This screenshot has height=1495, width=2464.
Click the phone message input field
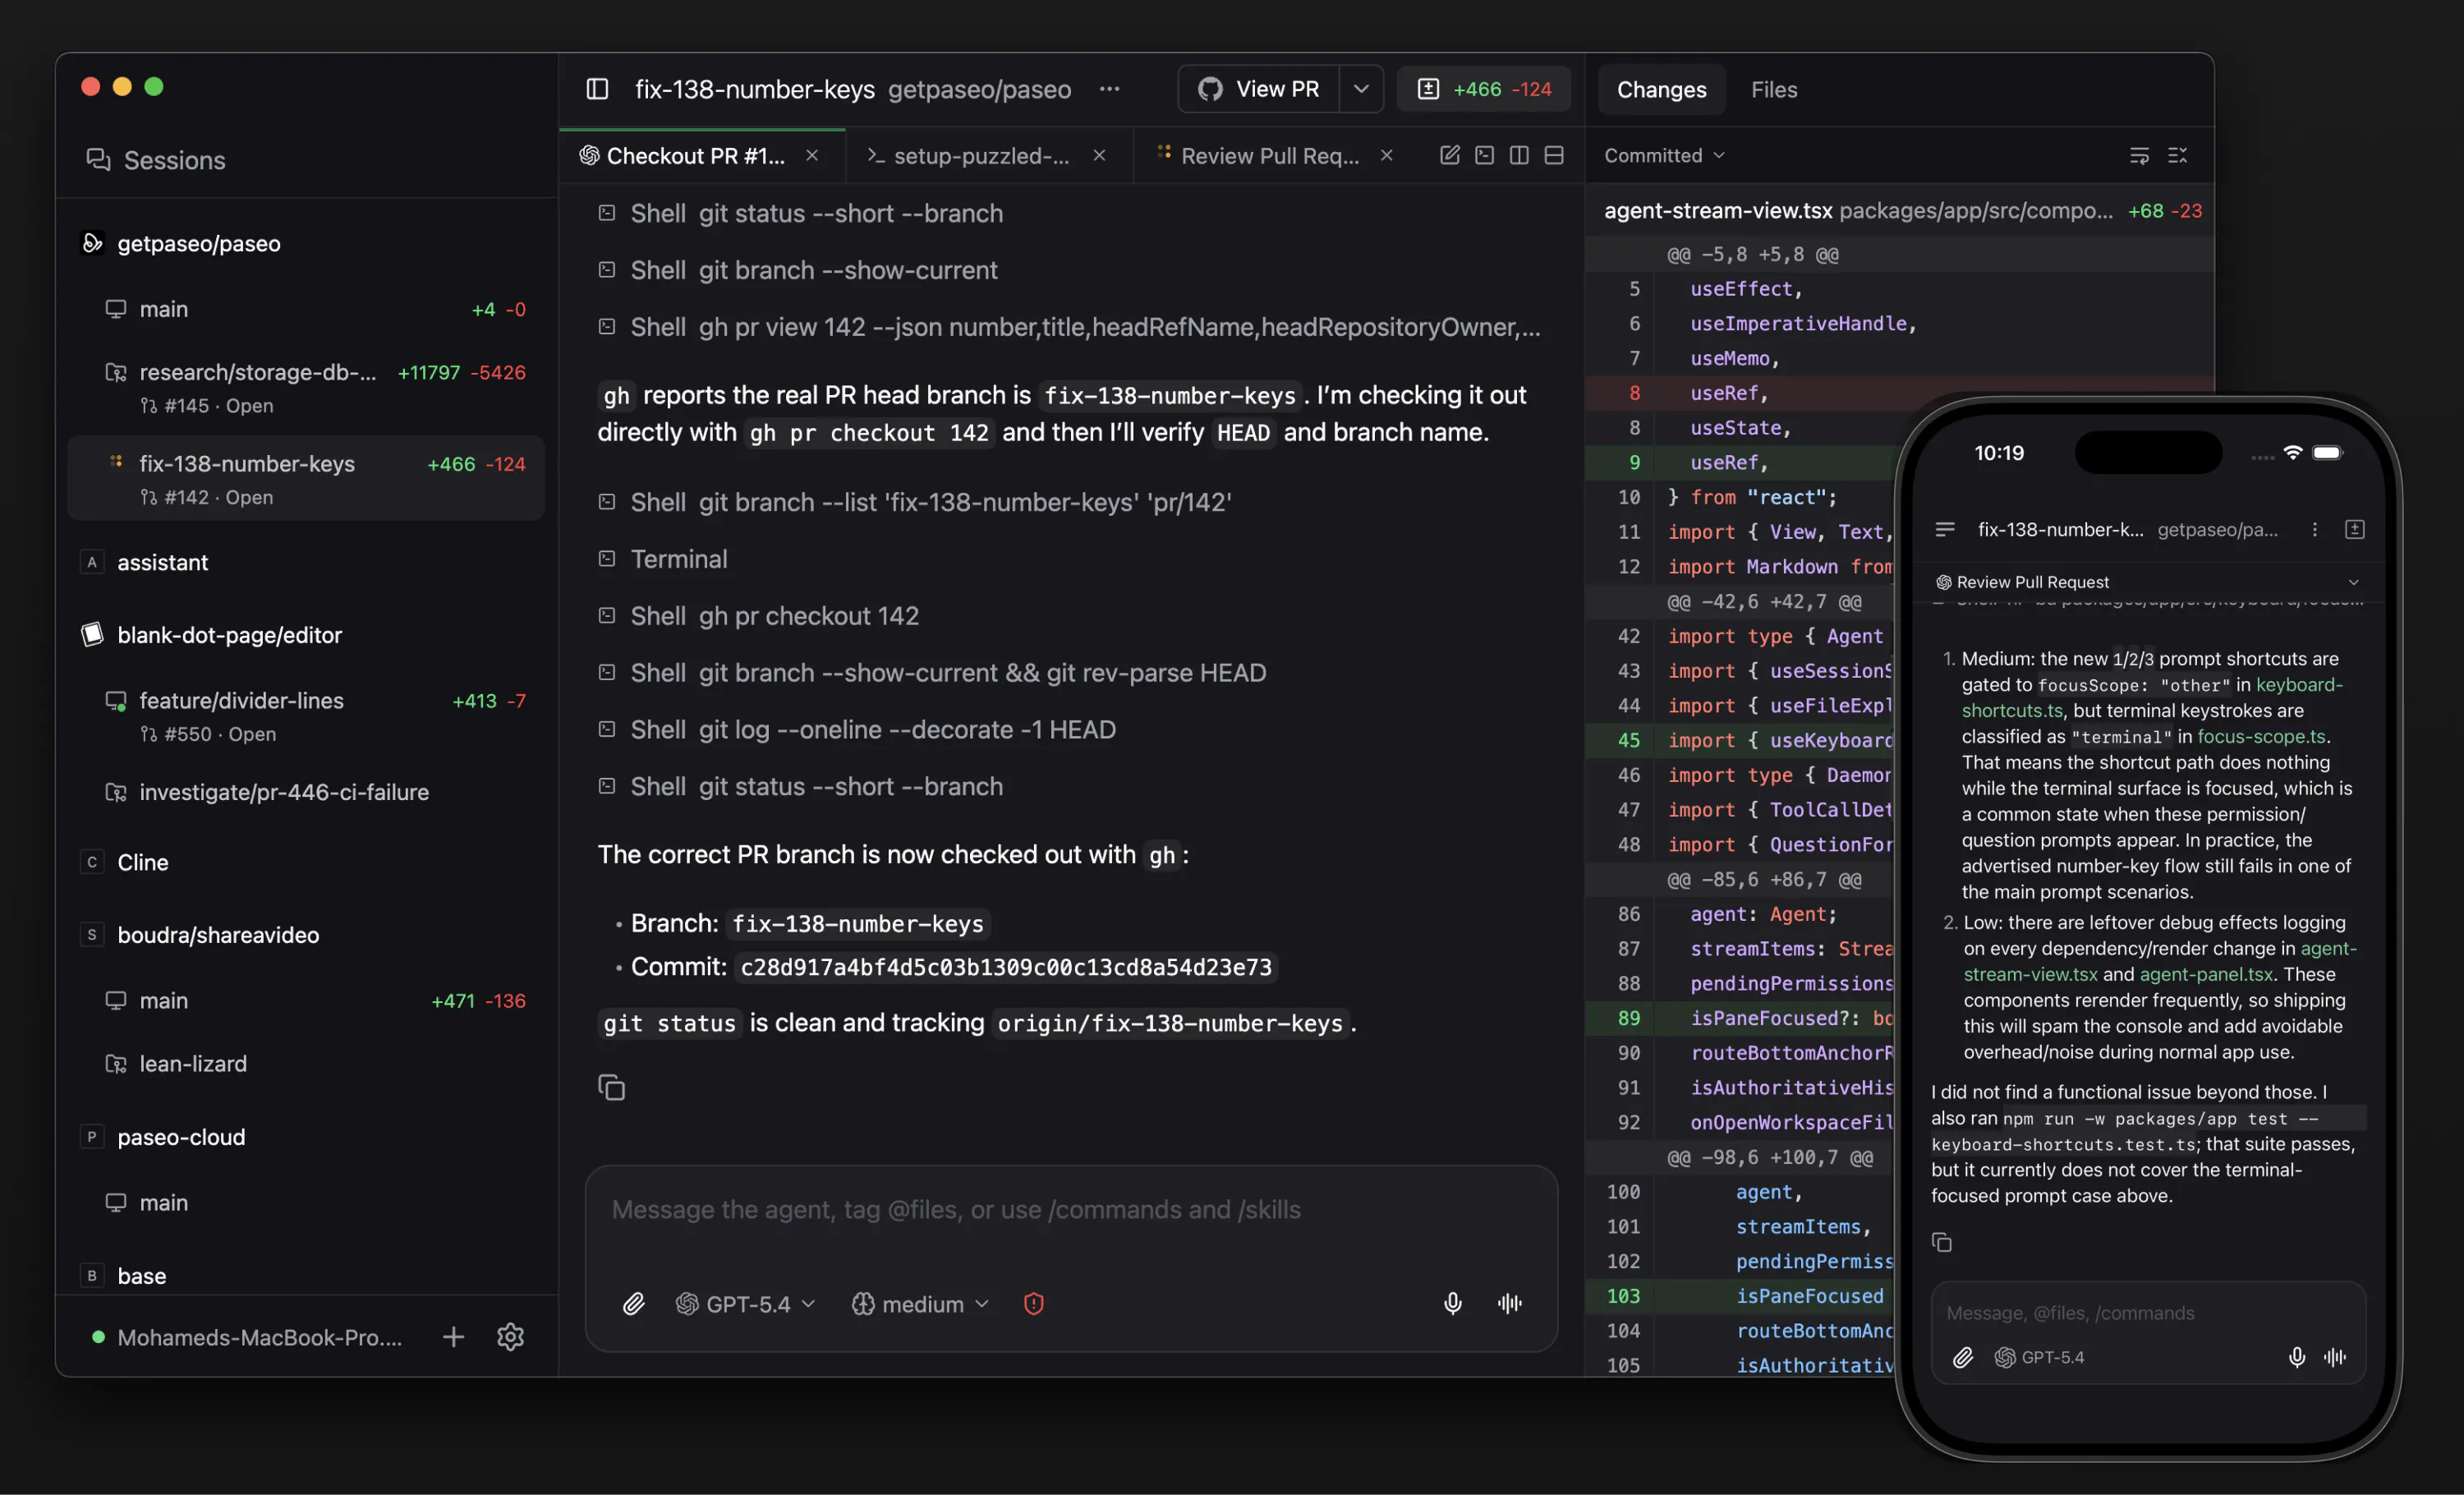tap(2148, 1312)
